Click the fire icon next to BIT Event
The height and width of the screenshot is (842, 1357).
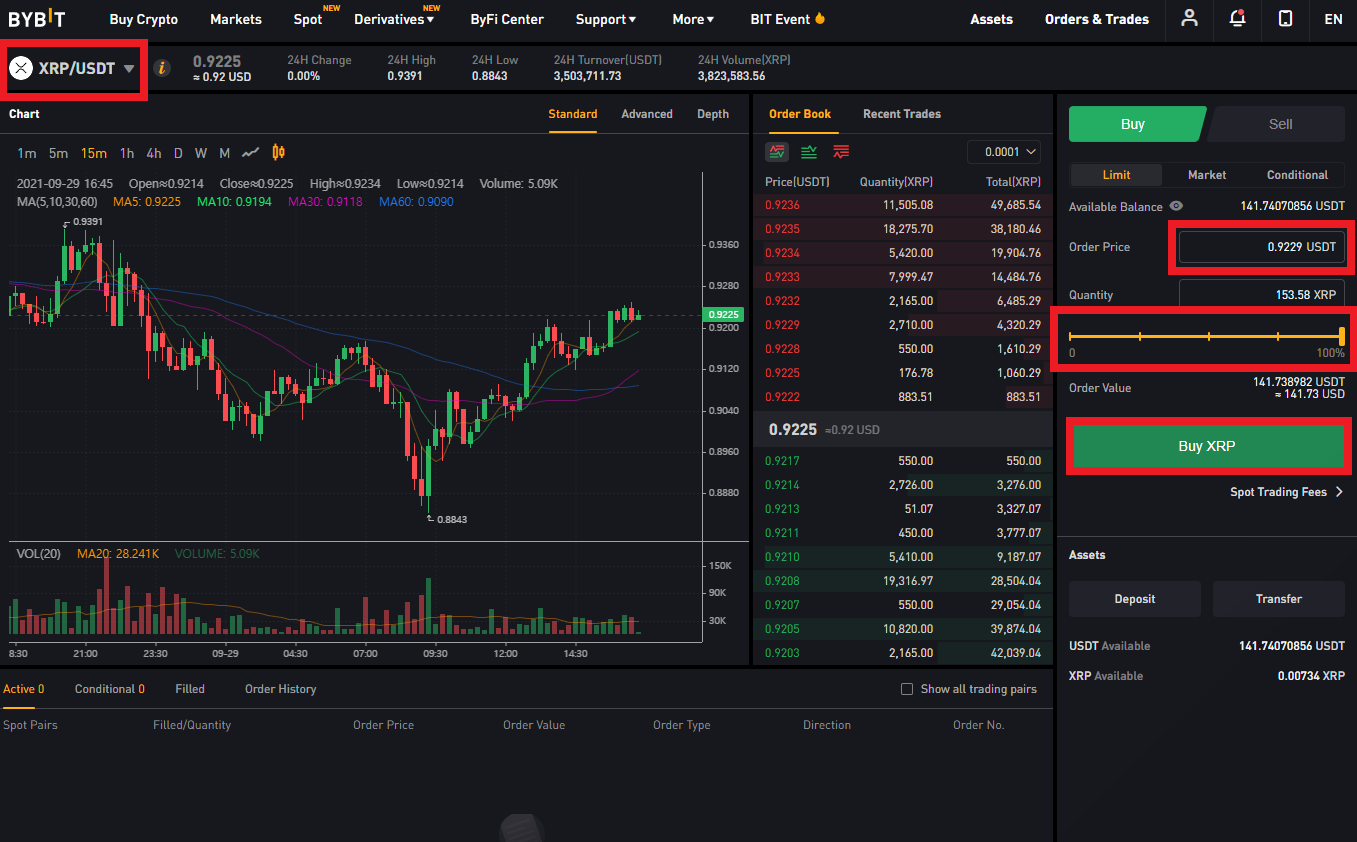click(x=820, y=18)
